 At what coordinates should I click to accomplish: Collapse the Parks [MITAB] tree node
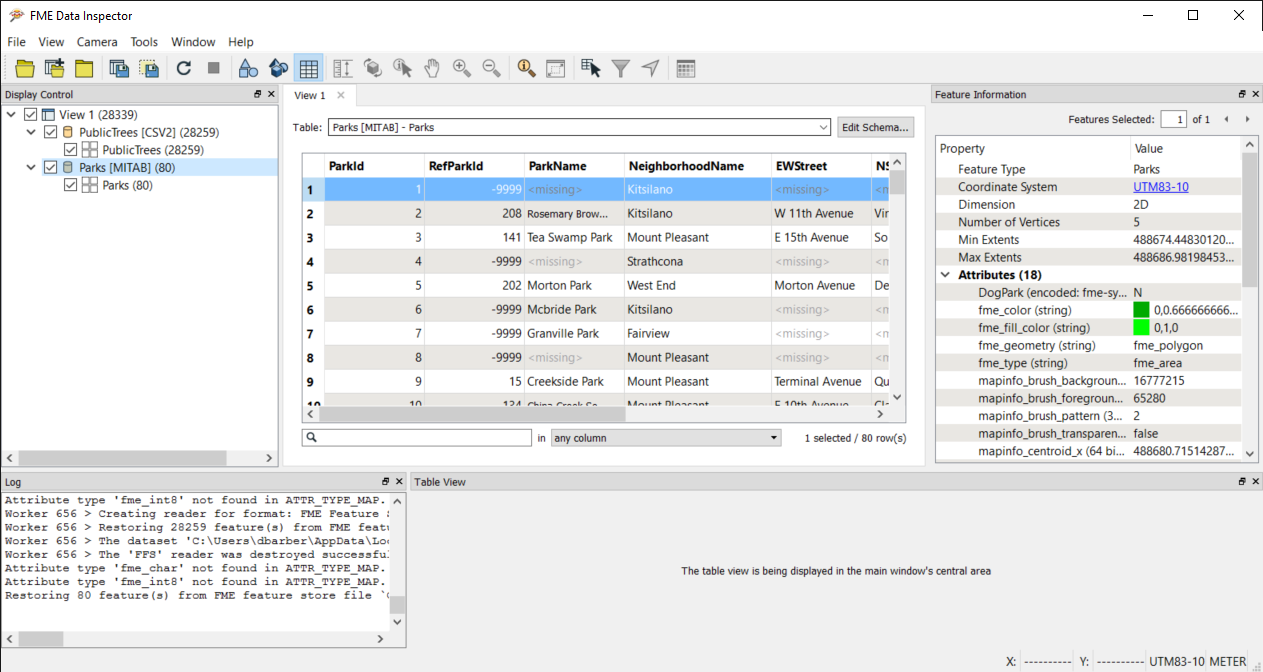pyautogui.click(x=30, y=167)
